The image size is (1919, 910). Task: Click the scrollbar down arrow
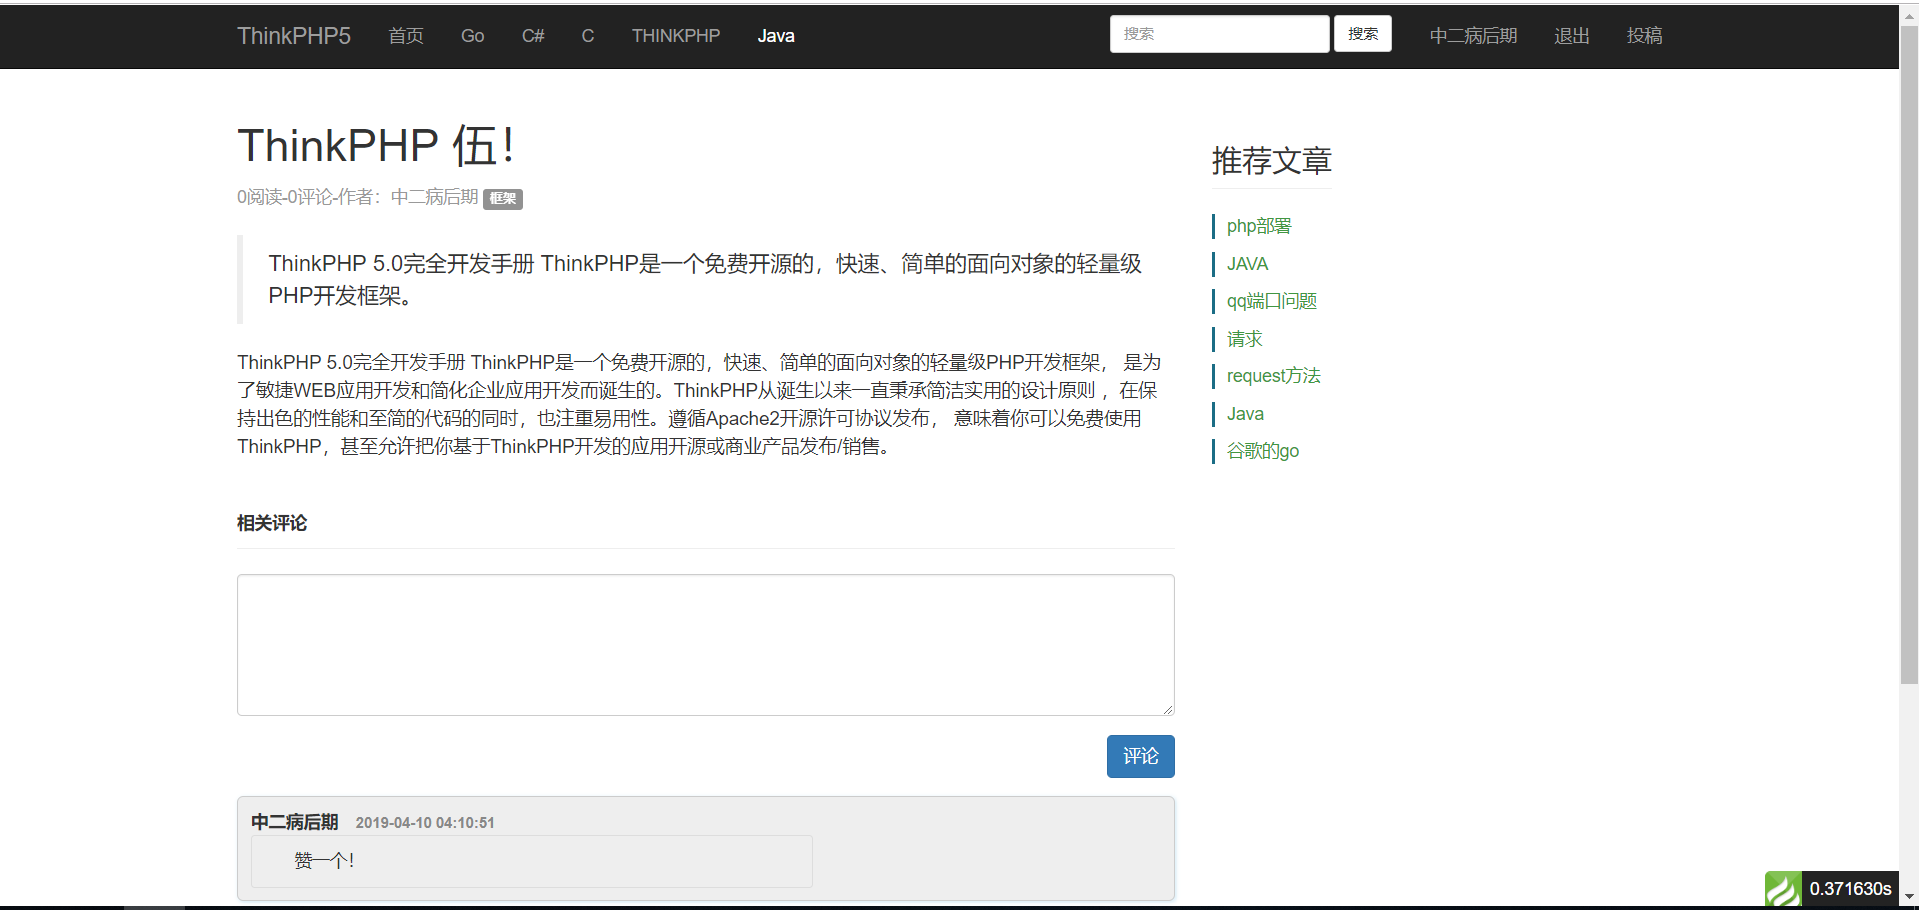click(x=1909, y=898)
